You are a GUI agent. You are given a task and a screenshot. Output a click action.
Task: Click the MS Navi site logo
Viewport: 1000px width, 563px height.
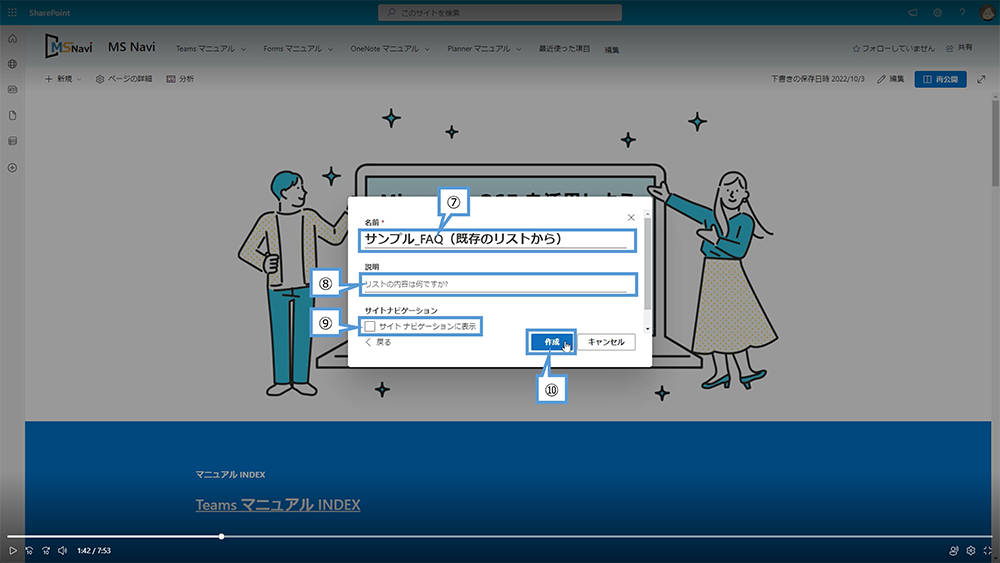tap(68, 47)
